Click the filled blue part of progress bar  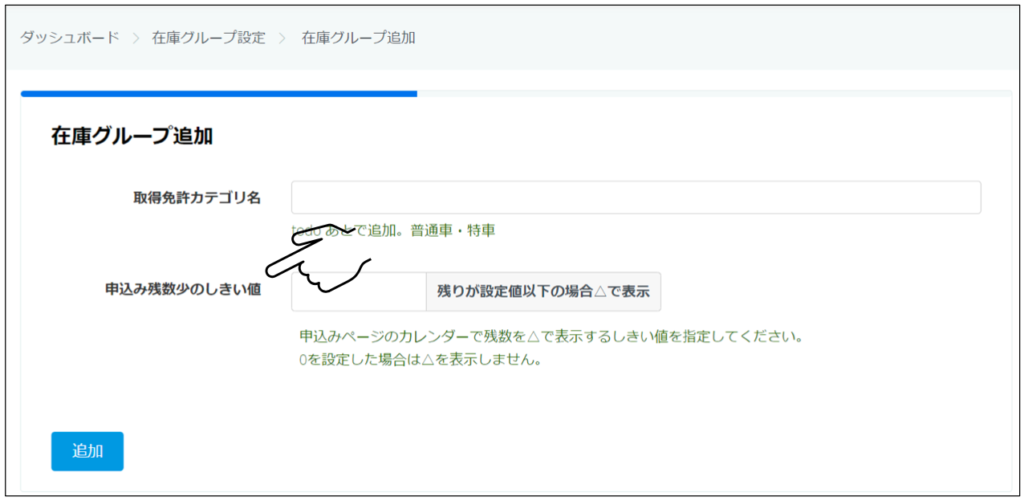pyautogui.click(x=218, y=94)
